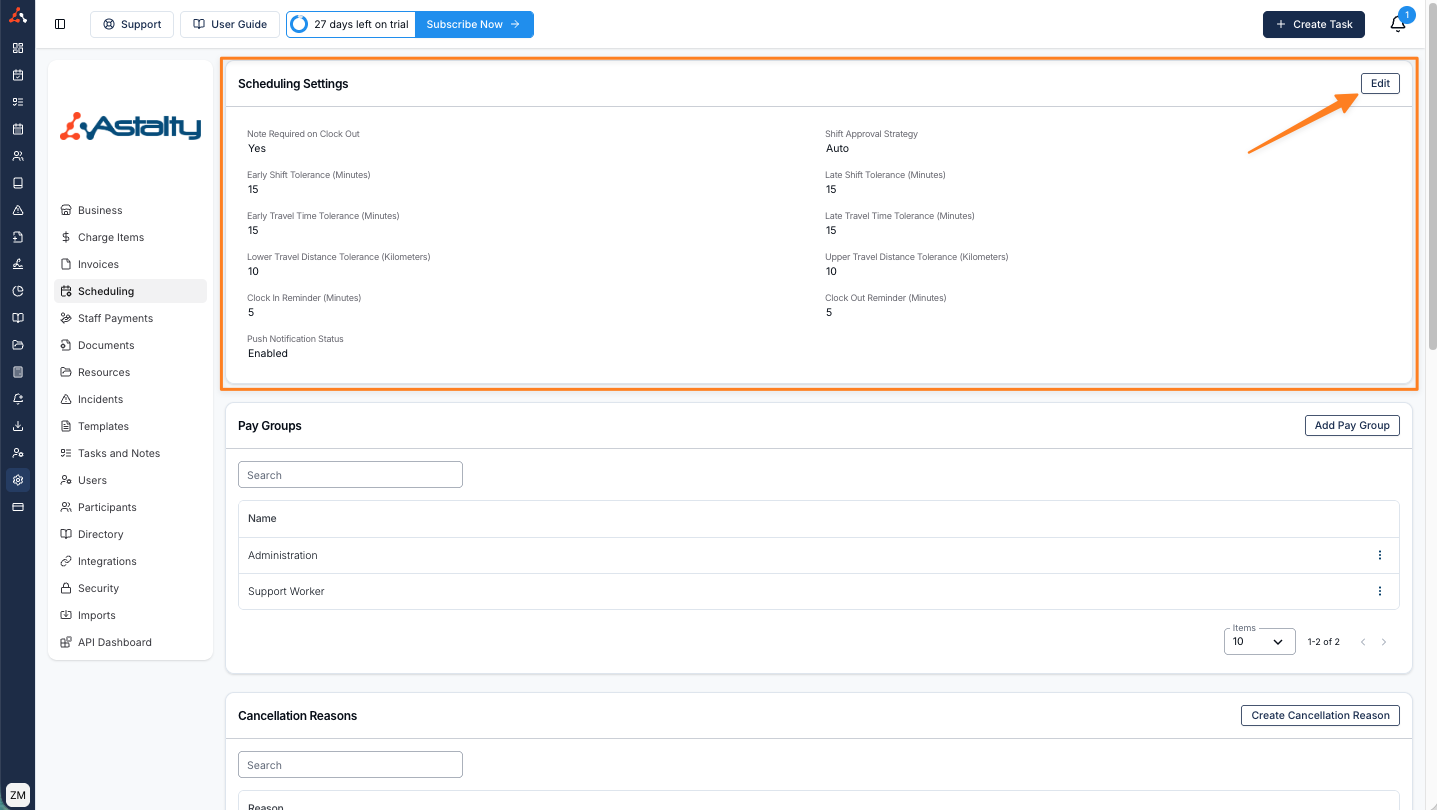Open the dashboard grid icon in left rail
Screen dimensions: 1437x810
tap(17, 48)
